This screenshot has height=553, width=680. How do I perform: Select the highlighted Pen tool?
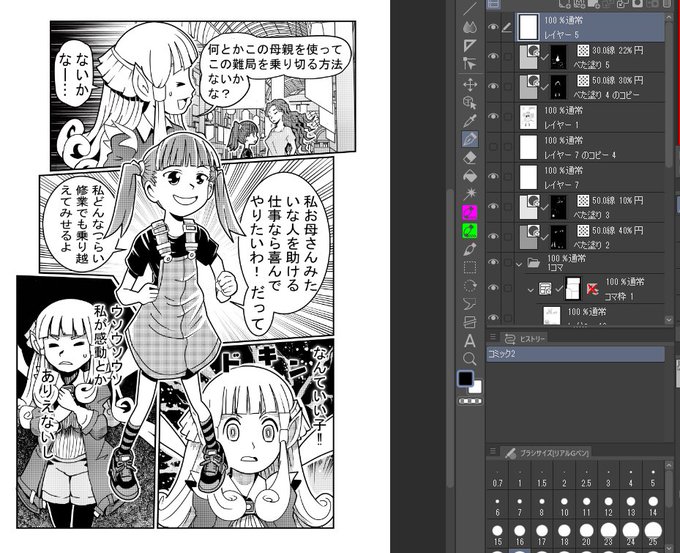click(x=470, y=139)
